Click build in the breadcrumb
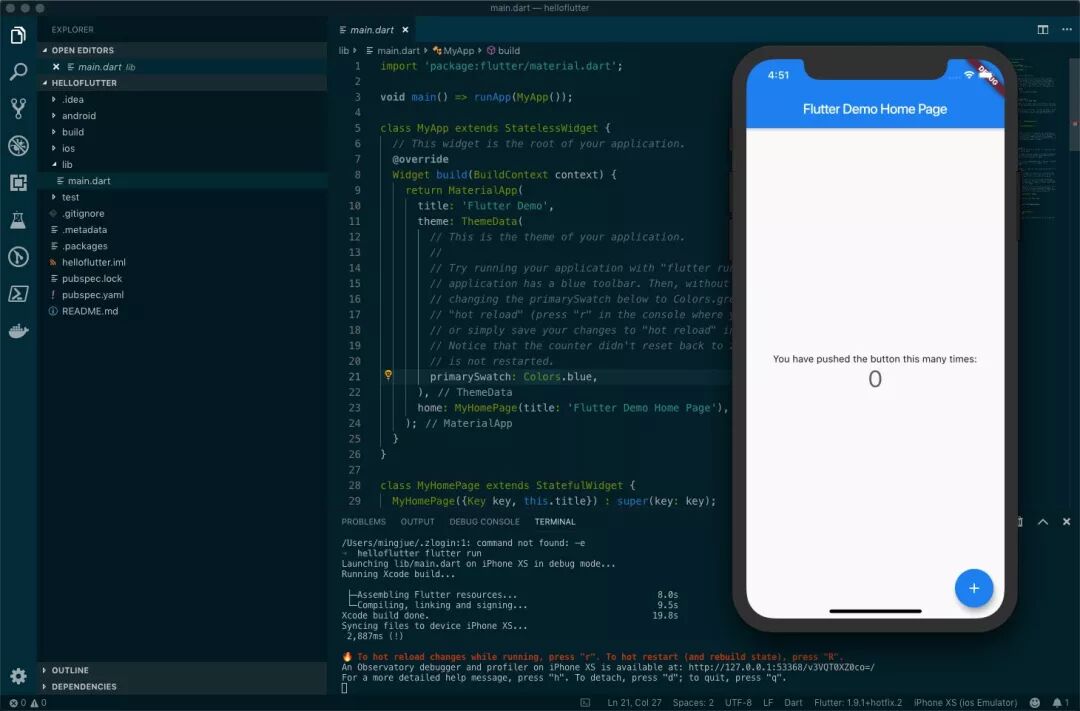This screenshot has height=711, width=1080. [x=503, y=50]
